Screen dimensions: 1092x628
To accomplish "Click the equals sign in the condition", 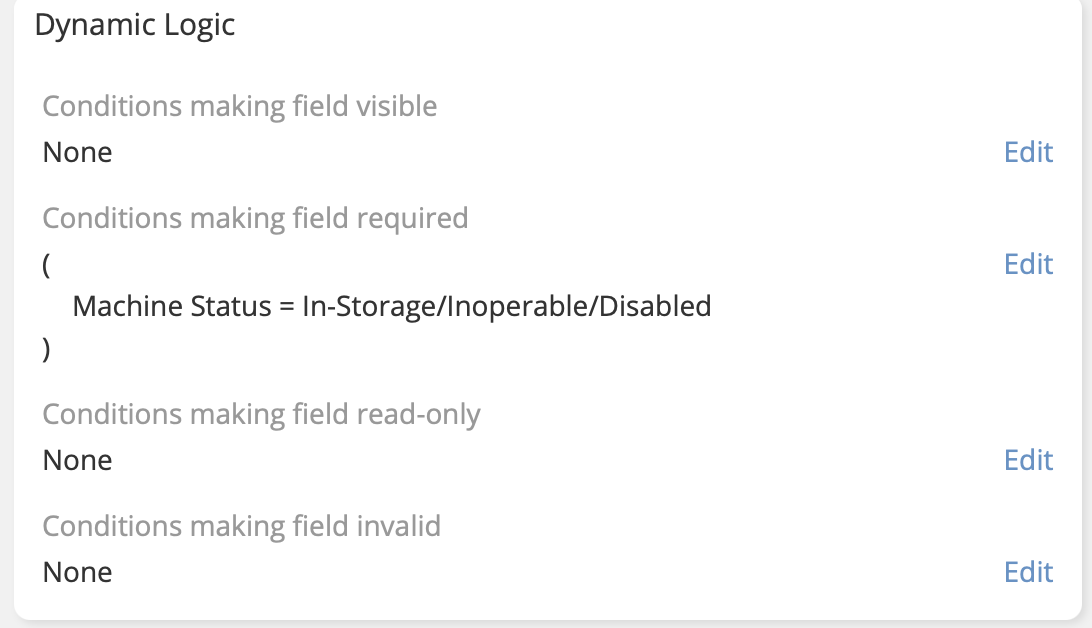I will tap(288, 307).
